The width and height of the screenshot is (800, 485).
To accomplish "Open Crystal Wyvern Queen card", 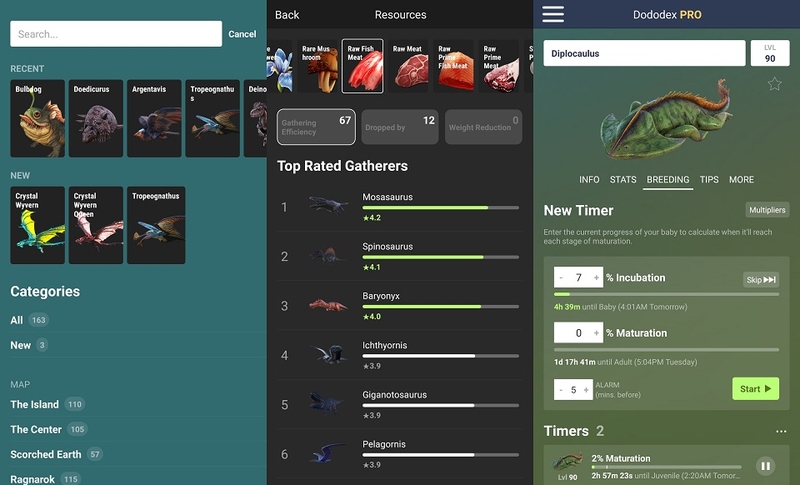I will coord(96,225).
